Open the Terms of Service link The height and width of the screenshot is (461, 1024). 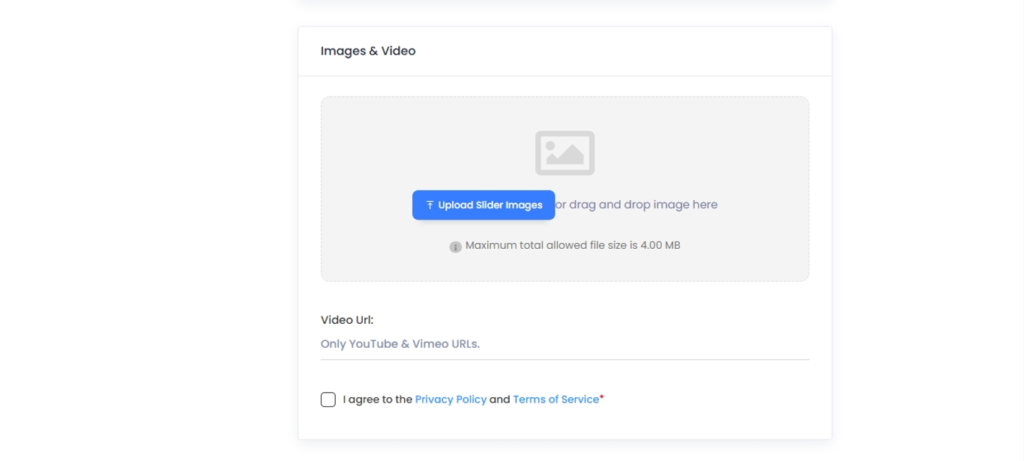(x=556, y=400)
